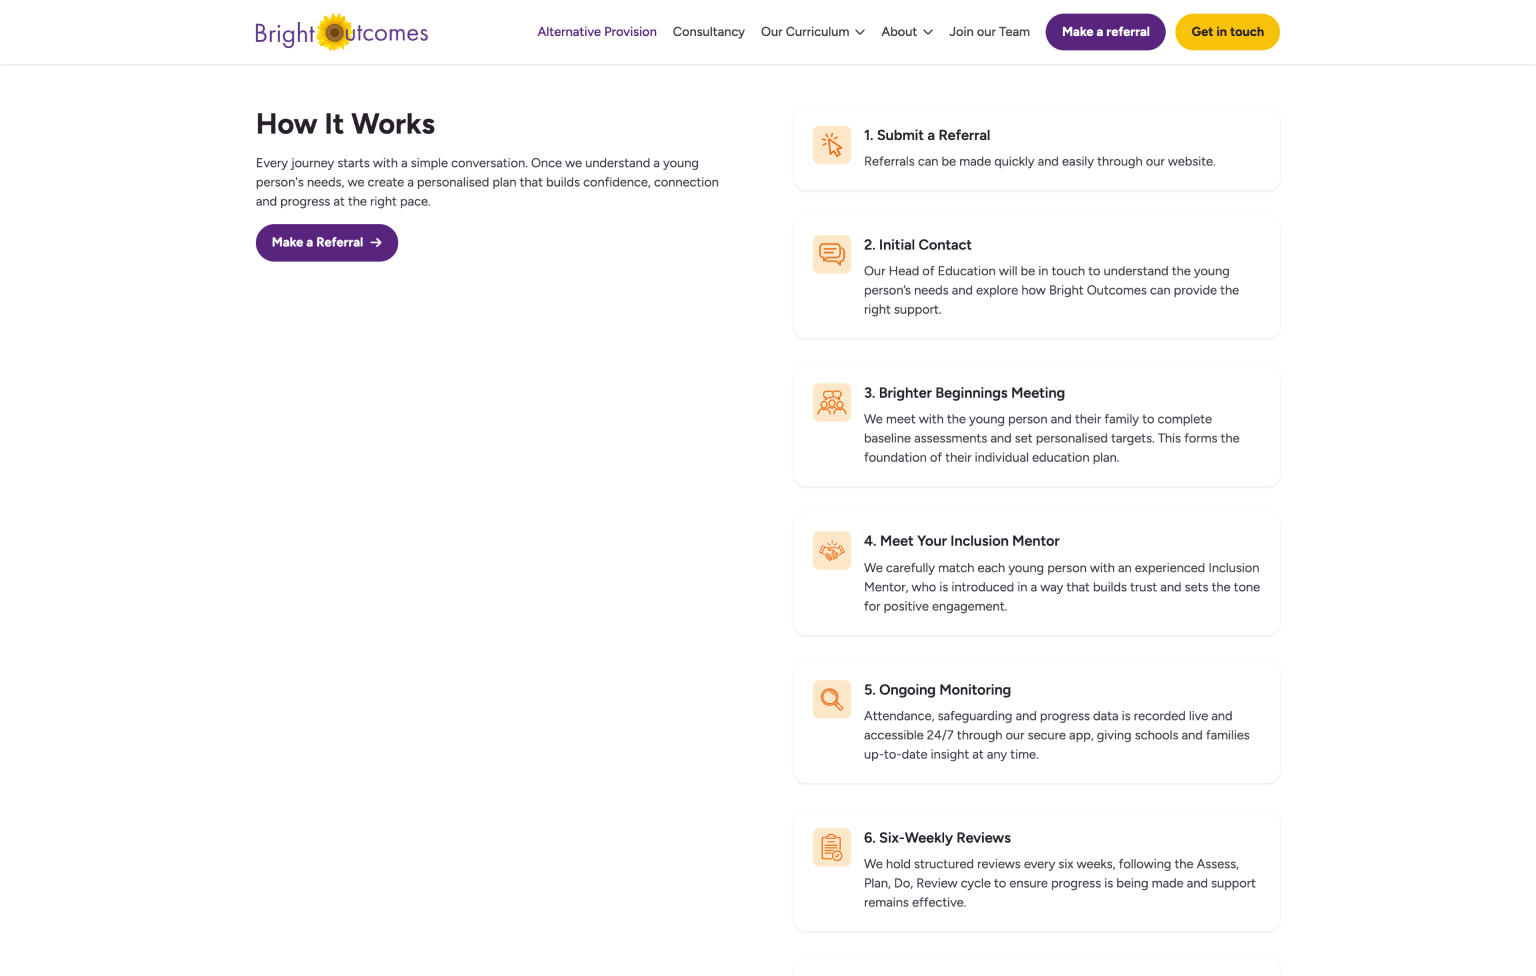Image resolution: width=1536 pixels, height=976 pixels.
Task: Select the Submit a Referral step heading
Action: 927,135
